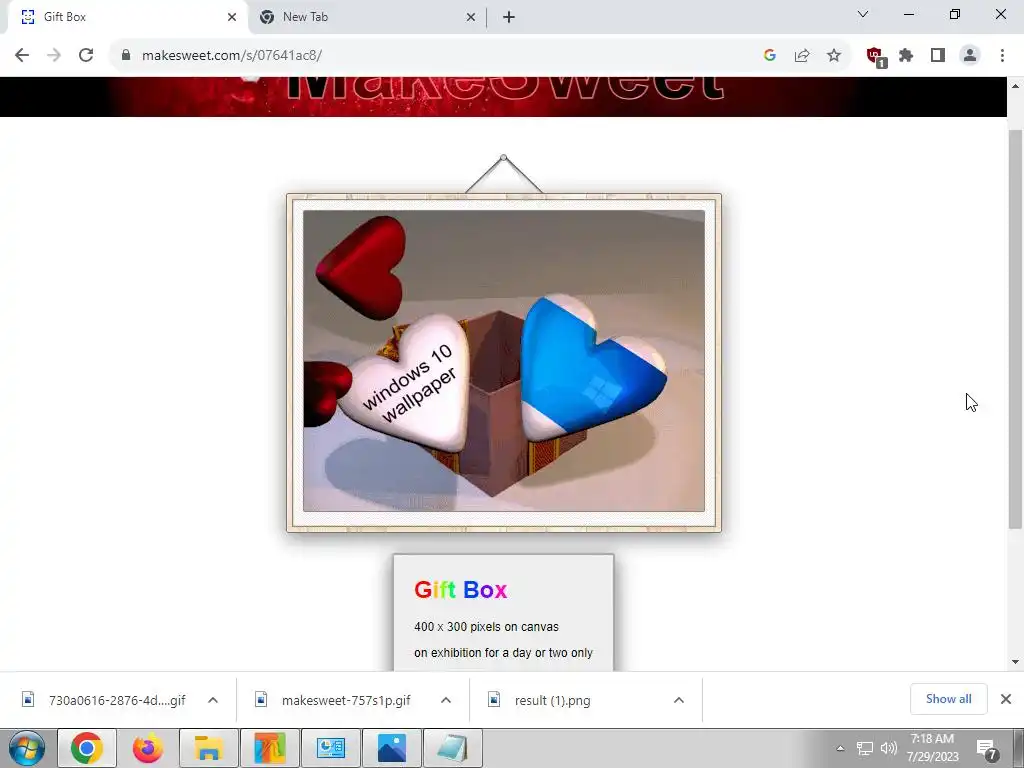This screenshot has width=1024, height=768.
Task: Expand options for result (1).png download
Action: (679, 700)
